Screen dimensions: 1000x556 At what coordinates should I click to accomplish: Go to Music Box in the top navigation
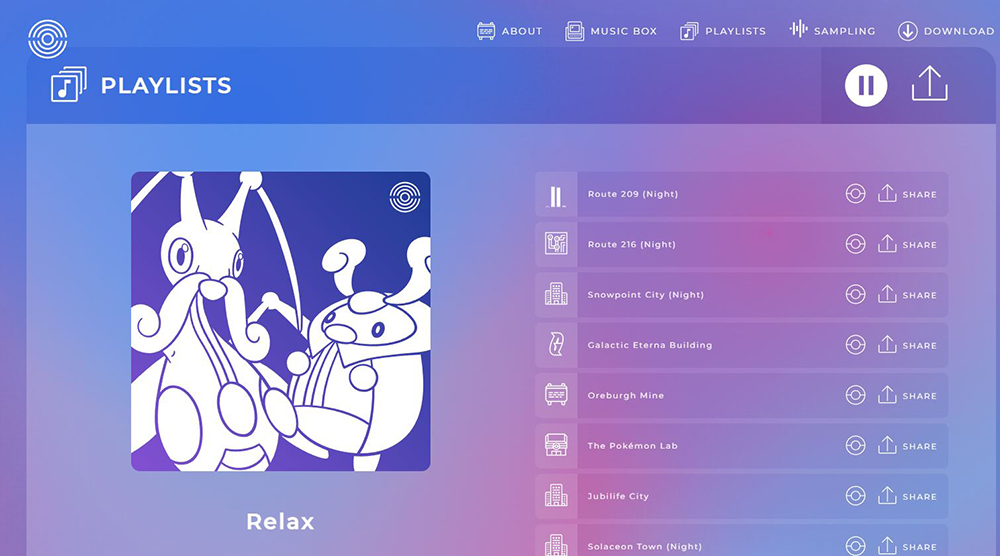611,31
